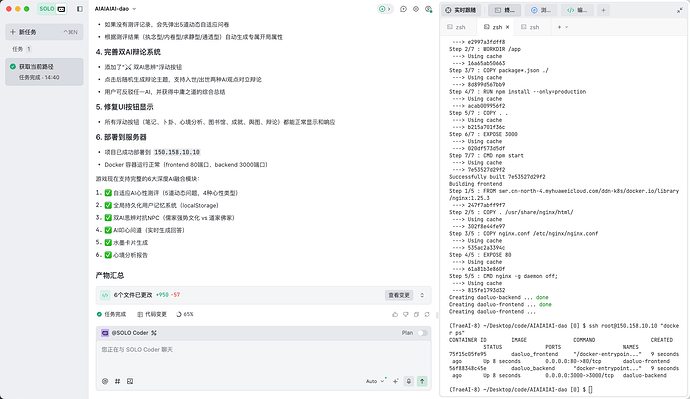Click 'Successfully built 7e53527d29f2' terminal line
Viewport: 690px width, 399px height.
(x=497, y=177)
